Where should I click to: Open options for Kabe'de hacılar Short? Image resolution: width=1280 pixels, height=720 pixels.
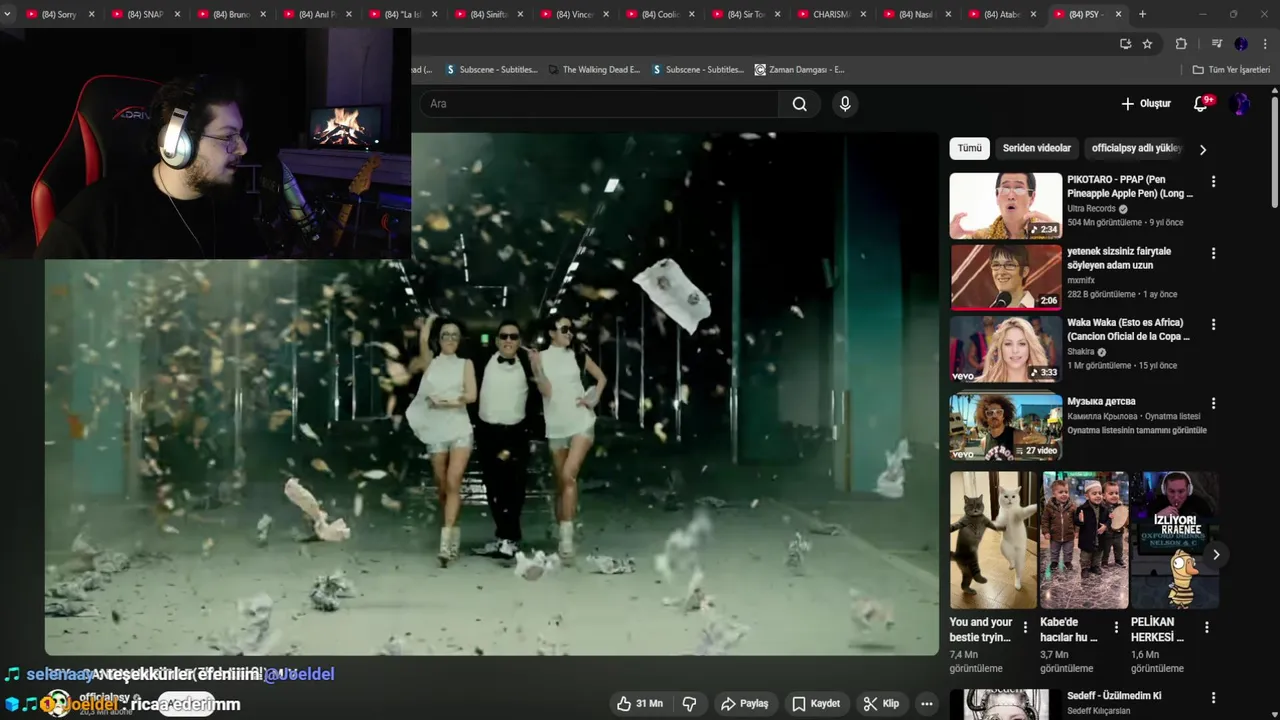click(x=1116, y=628)
